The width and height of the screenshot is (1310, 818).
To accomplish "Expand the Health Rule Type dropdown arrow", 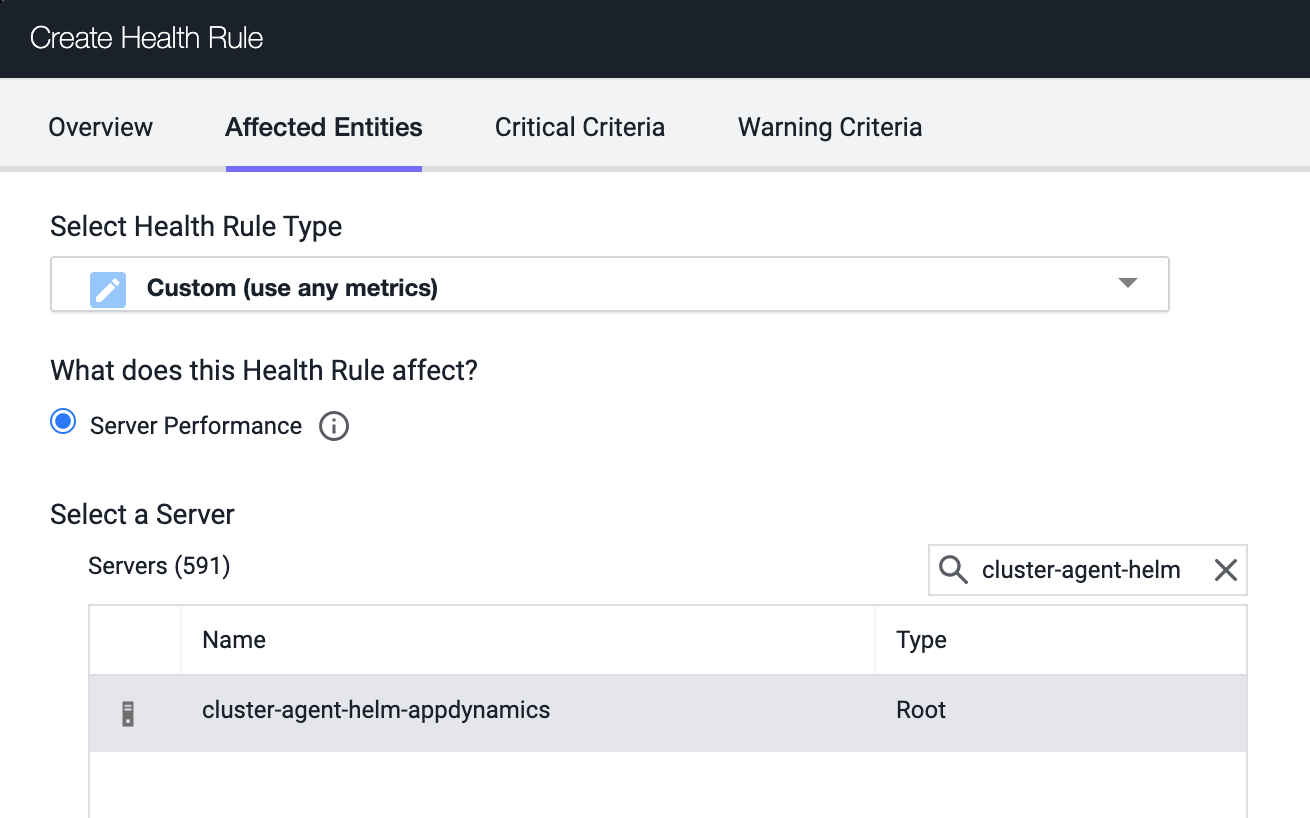I will 1127,283.
